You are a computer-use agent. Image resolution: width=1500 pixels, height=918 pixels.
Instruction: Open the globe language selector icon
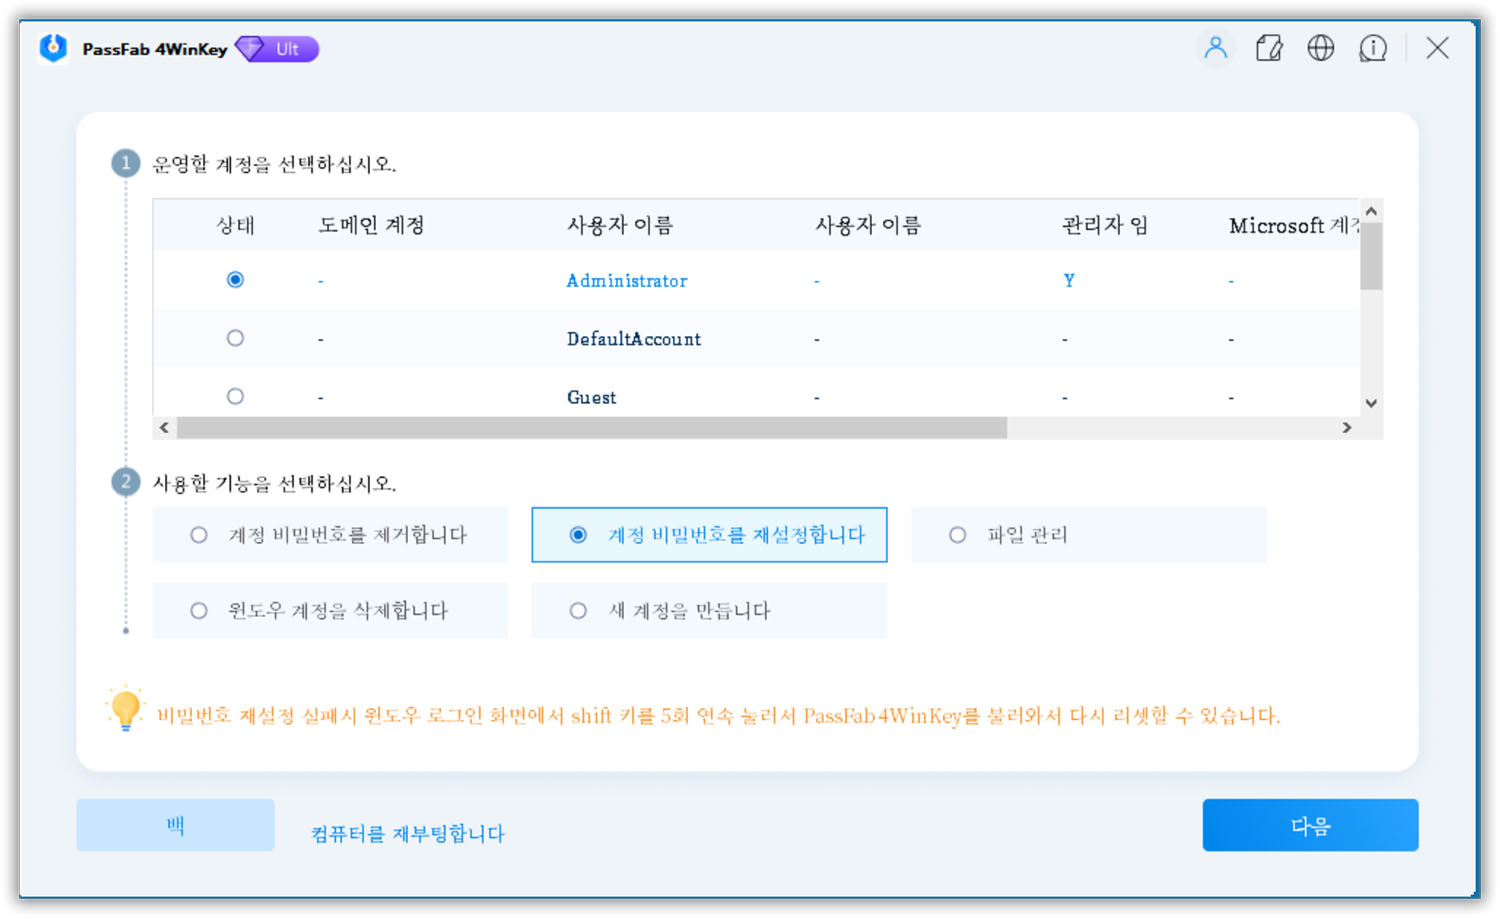1321,47
